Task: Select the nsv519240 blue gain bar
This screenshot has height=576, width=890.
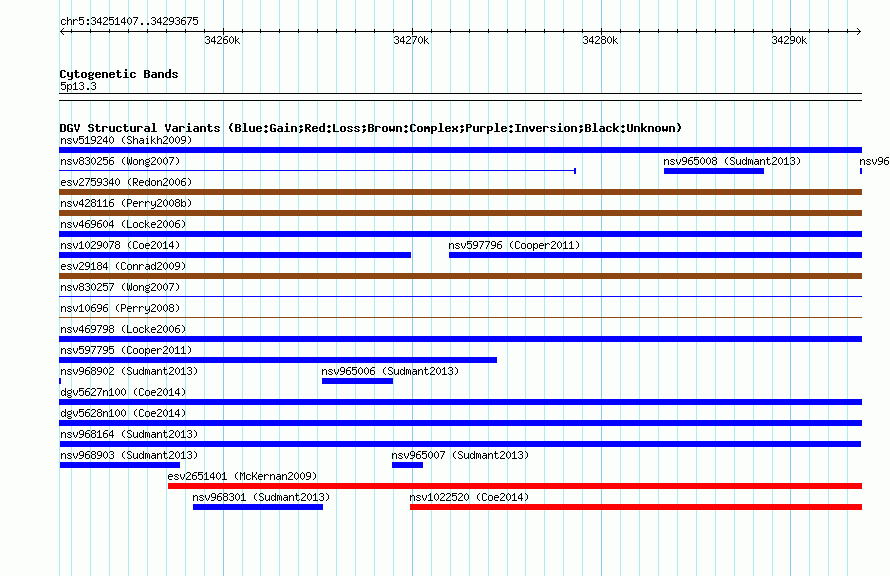Action: coord(460,150)
